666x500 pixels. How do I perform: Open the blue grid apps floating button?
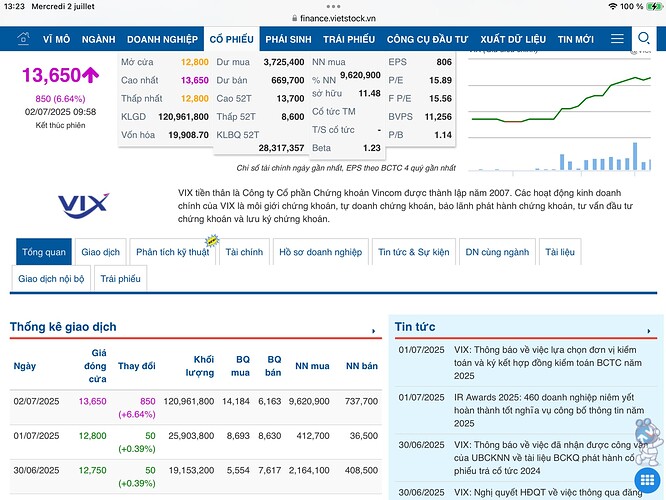click(x=647, y=480)
